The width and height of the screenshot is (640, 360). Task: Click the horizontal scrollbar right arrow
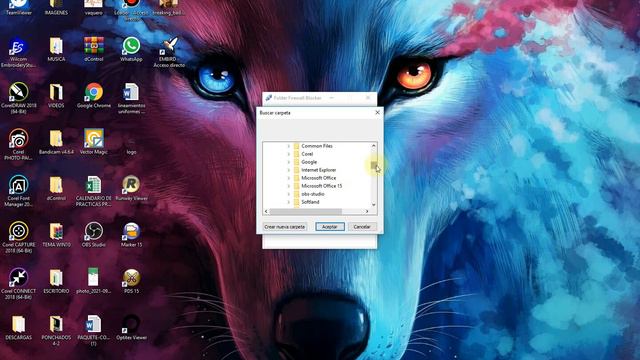coord(367,211)
